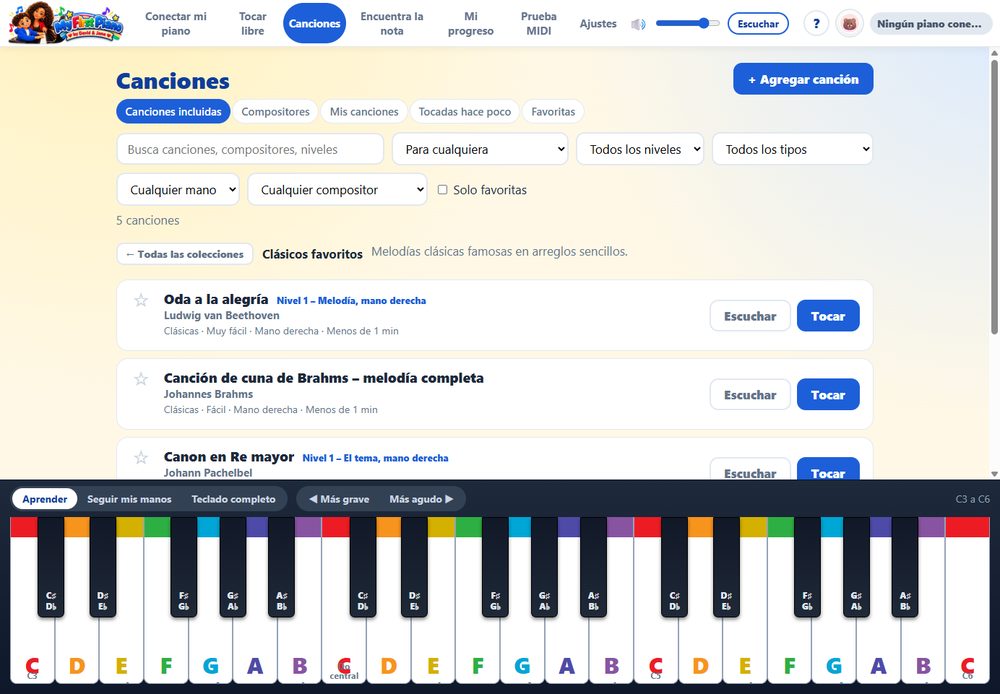
Task: Shift keyboard lower with Más grave
Action: (x=339, y=499)
